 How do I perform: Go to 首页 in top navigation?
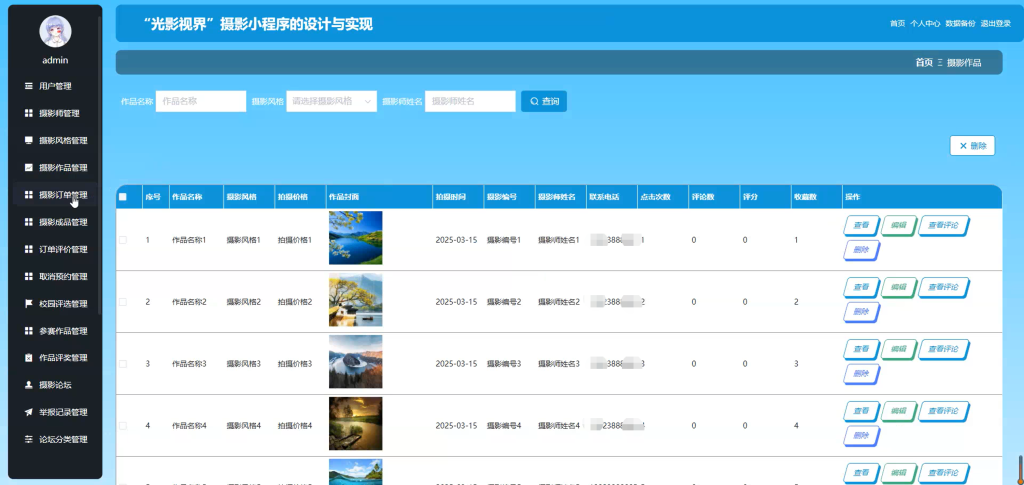pos(897,23)
